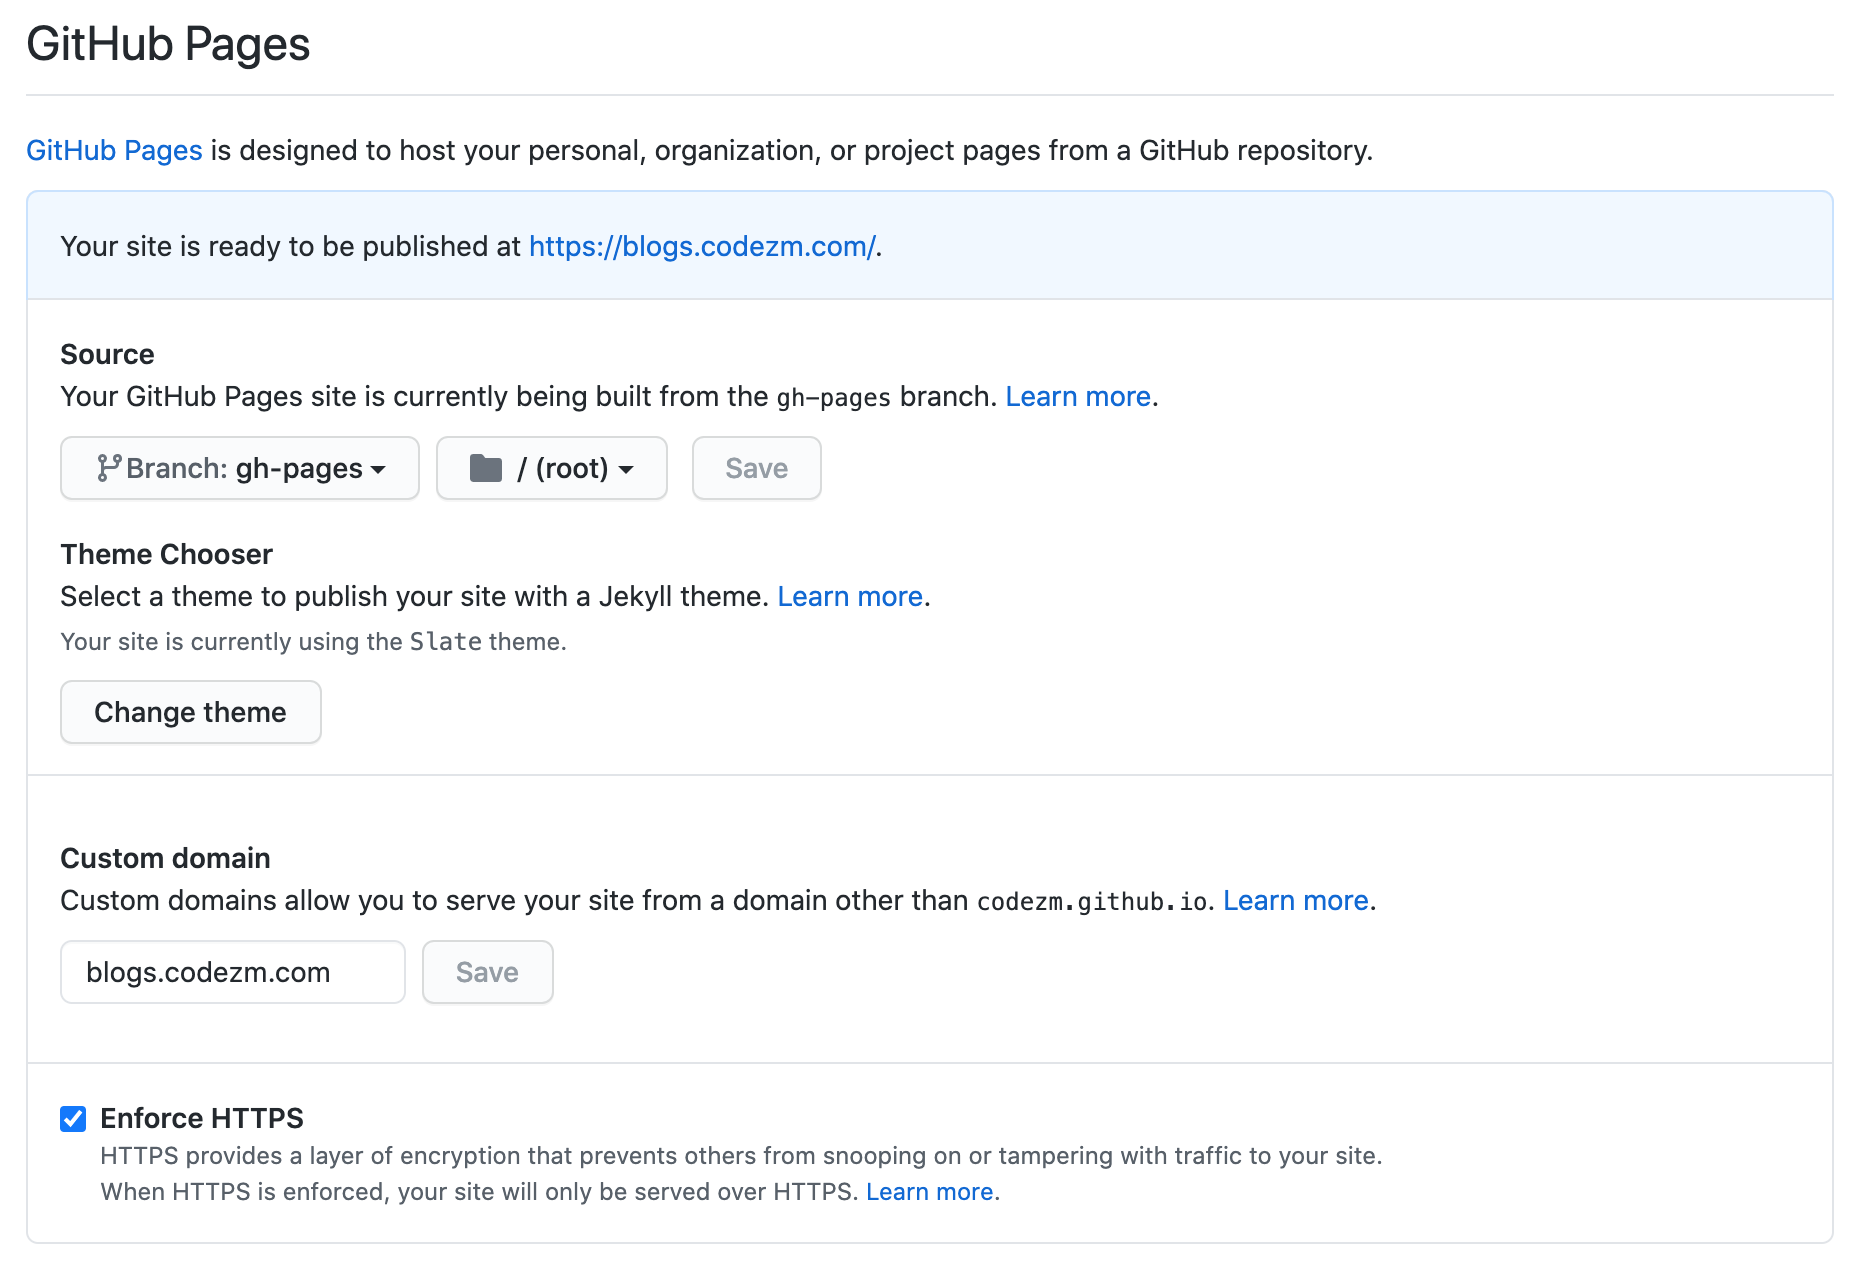Open the https://blogs.codezm.com/ site link
The image size is (1852, 1278).
point(702,246)
